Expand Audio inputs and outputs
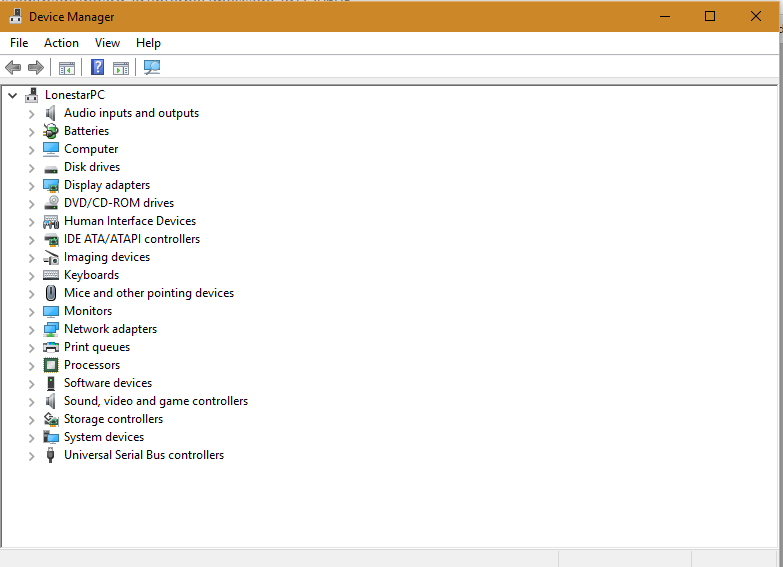This screenshot has width=783, height=567. (x=31, y=114)
